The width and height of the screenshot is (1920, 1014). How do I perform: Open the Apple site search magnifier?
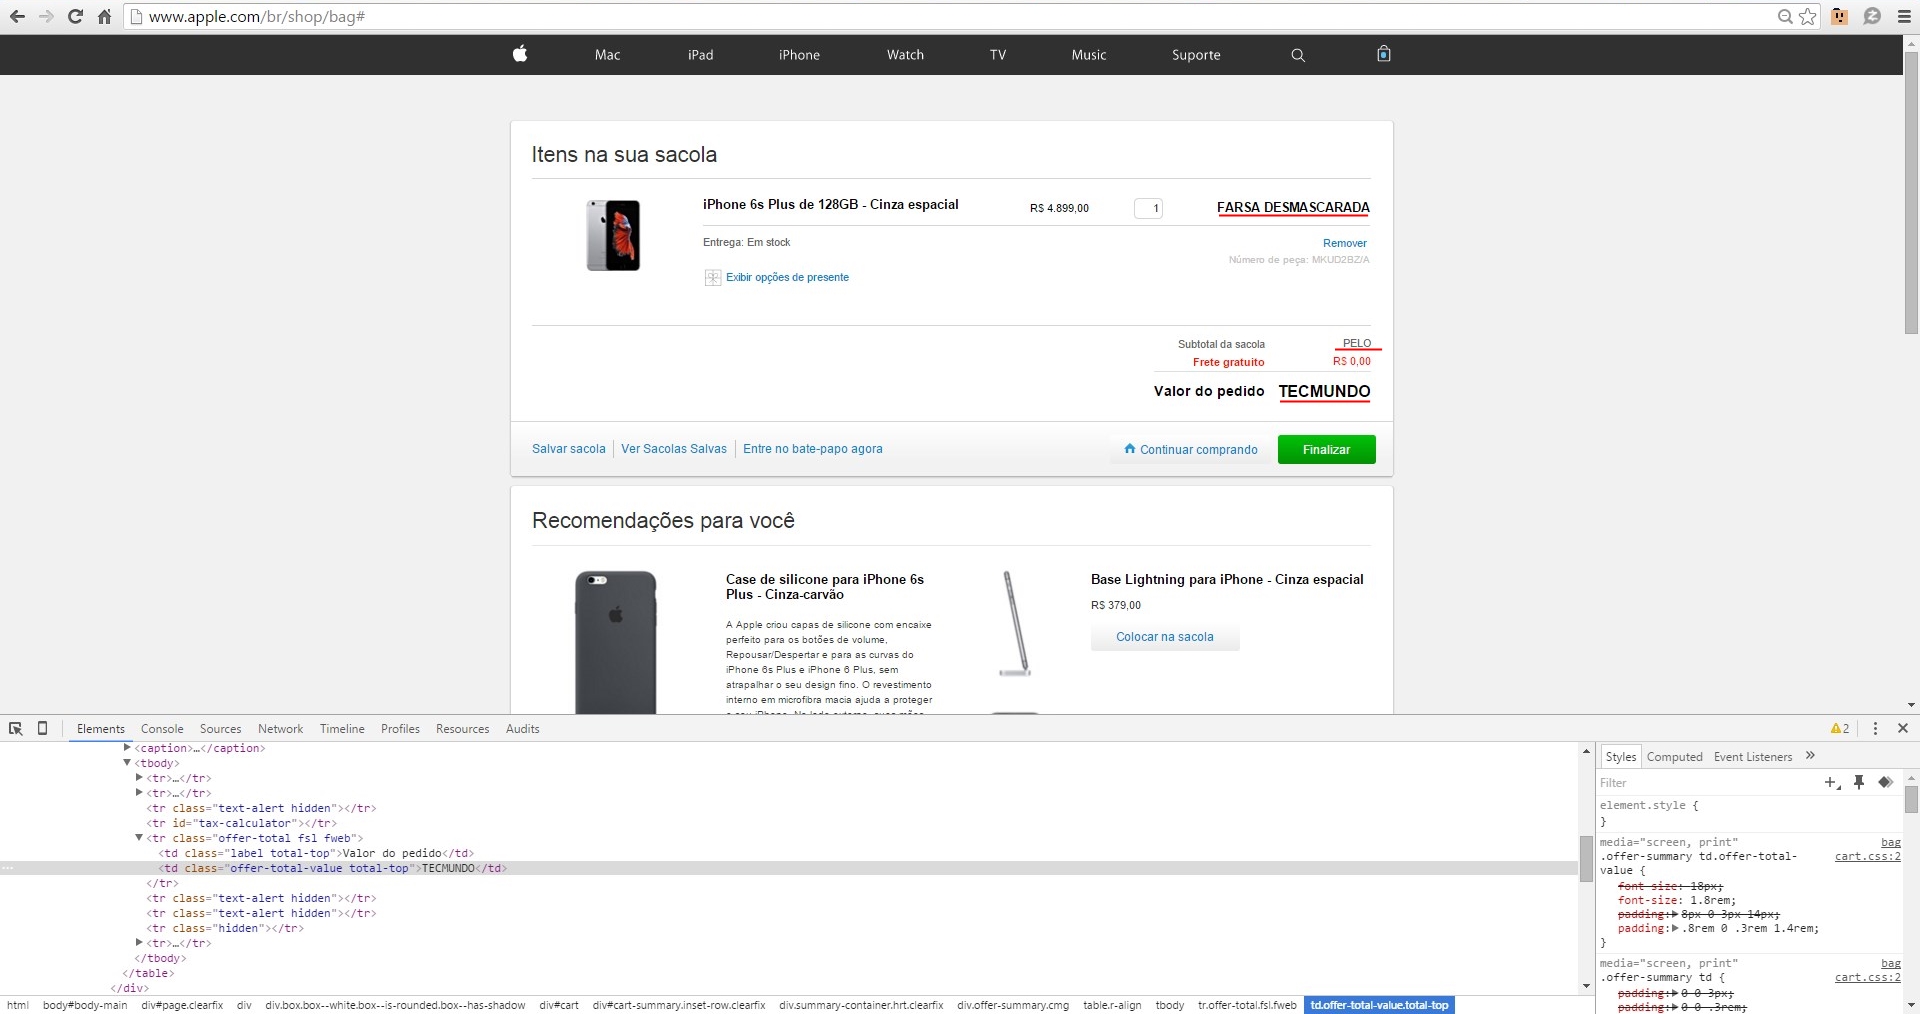1298,55
